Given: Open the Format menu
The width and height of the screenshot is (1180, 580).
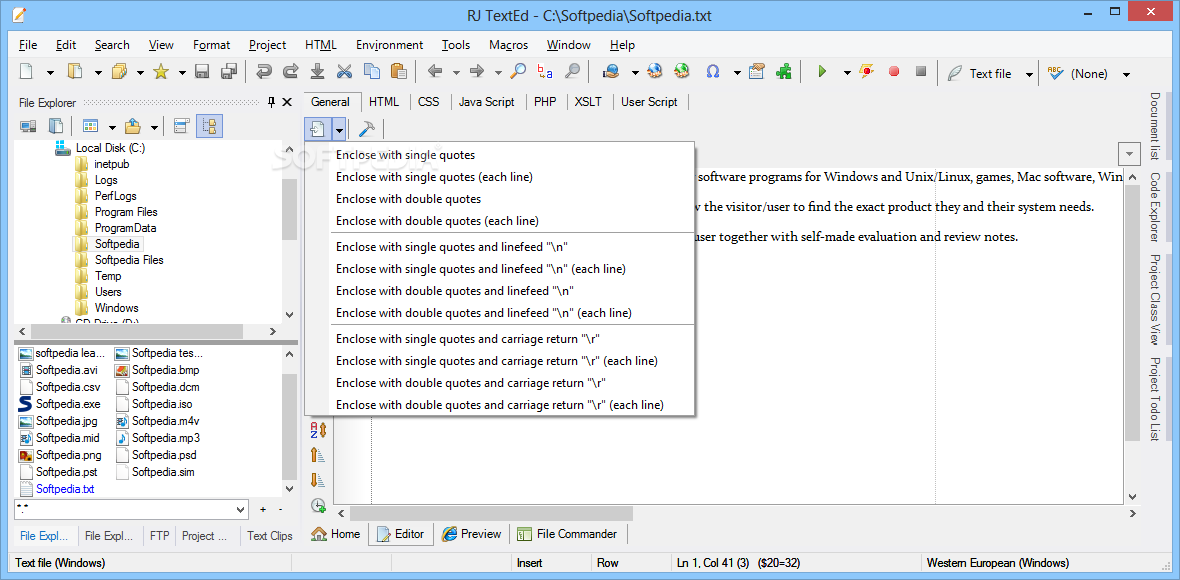Looking at the screenshot, I should 211,44.
